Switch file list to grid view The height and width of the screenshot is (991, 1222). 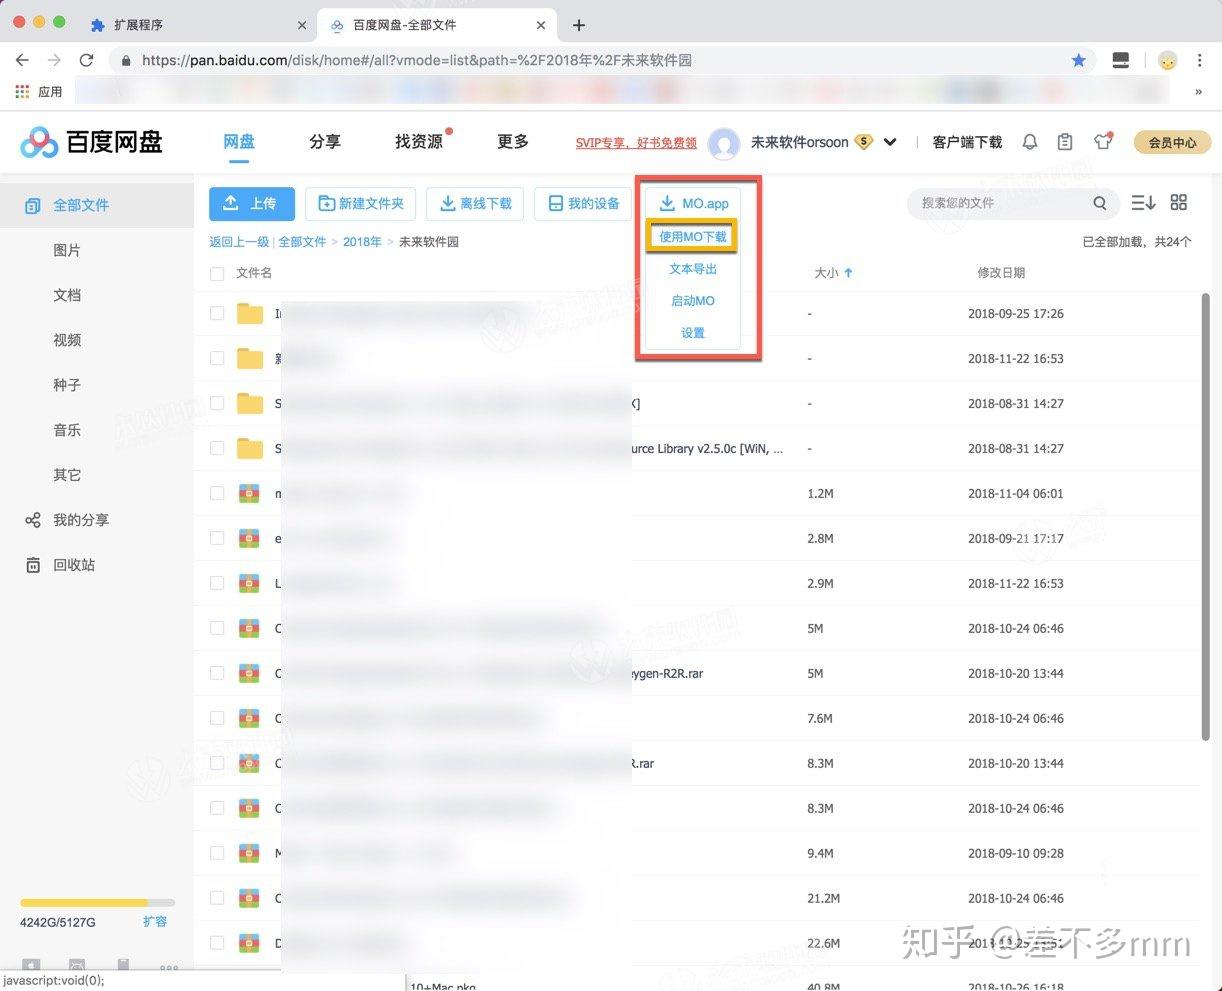click(x=1178, y=202)
